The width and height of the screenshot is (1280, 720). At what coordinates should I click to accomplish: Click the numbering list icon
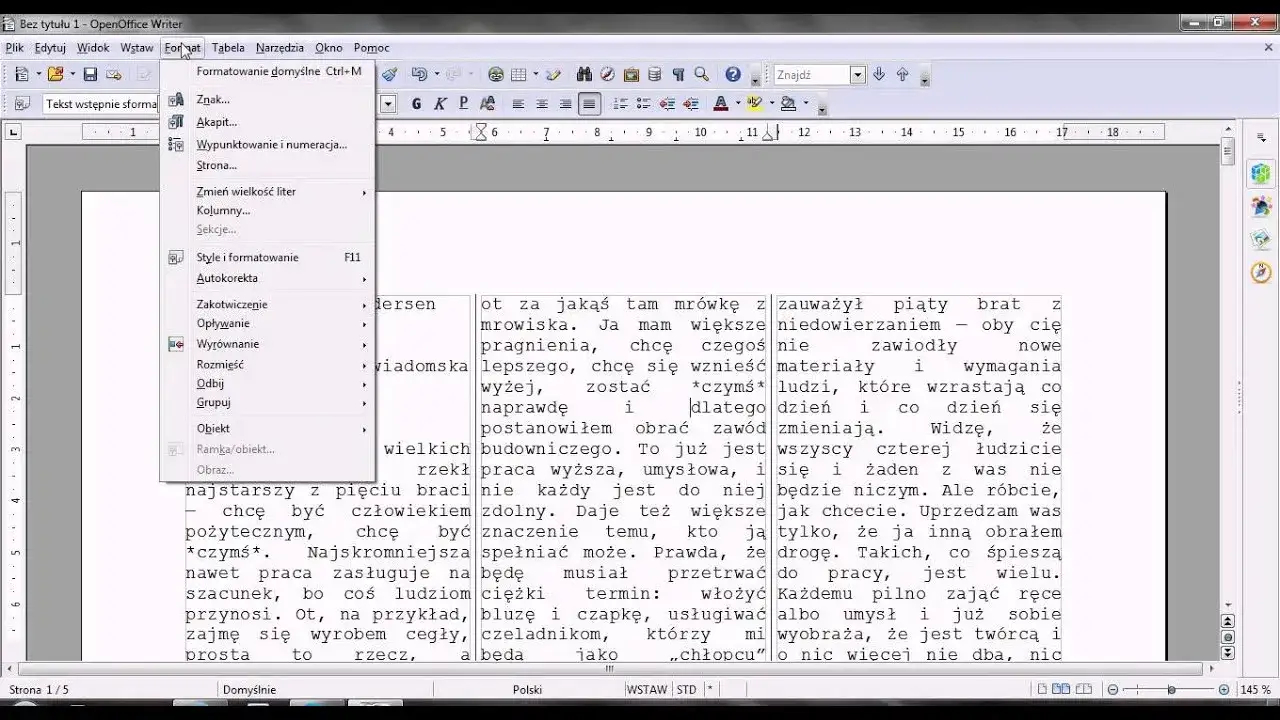(x=620, y=103)
